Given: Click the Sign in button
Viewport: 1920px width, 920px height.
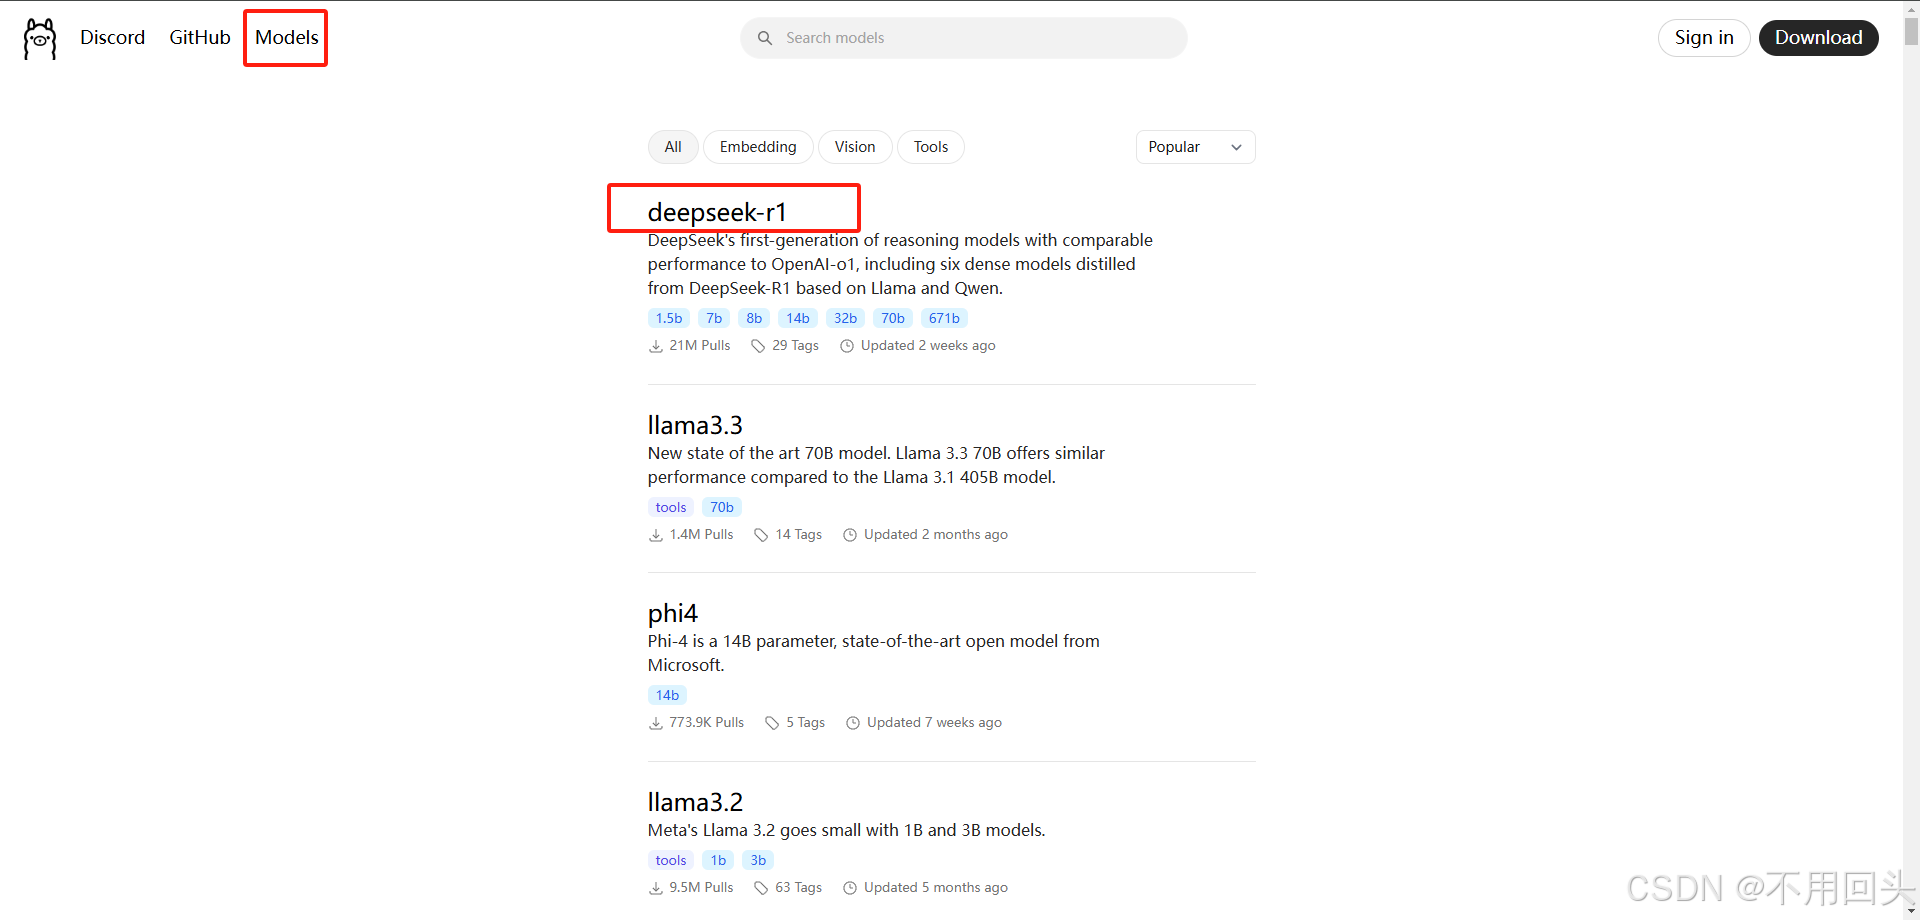Looking at the screenshot, I should point(1704,38).
